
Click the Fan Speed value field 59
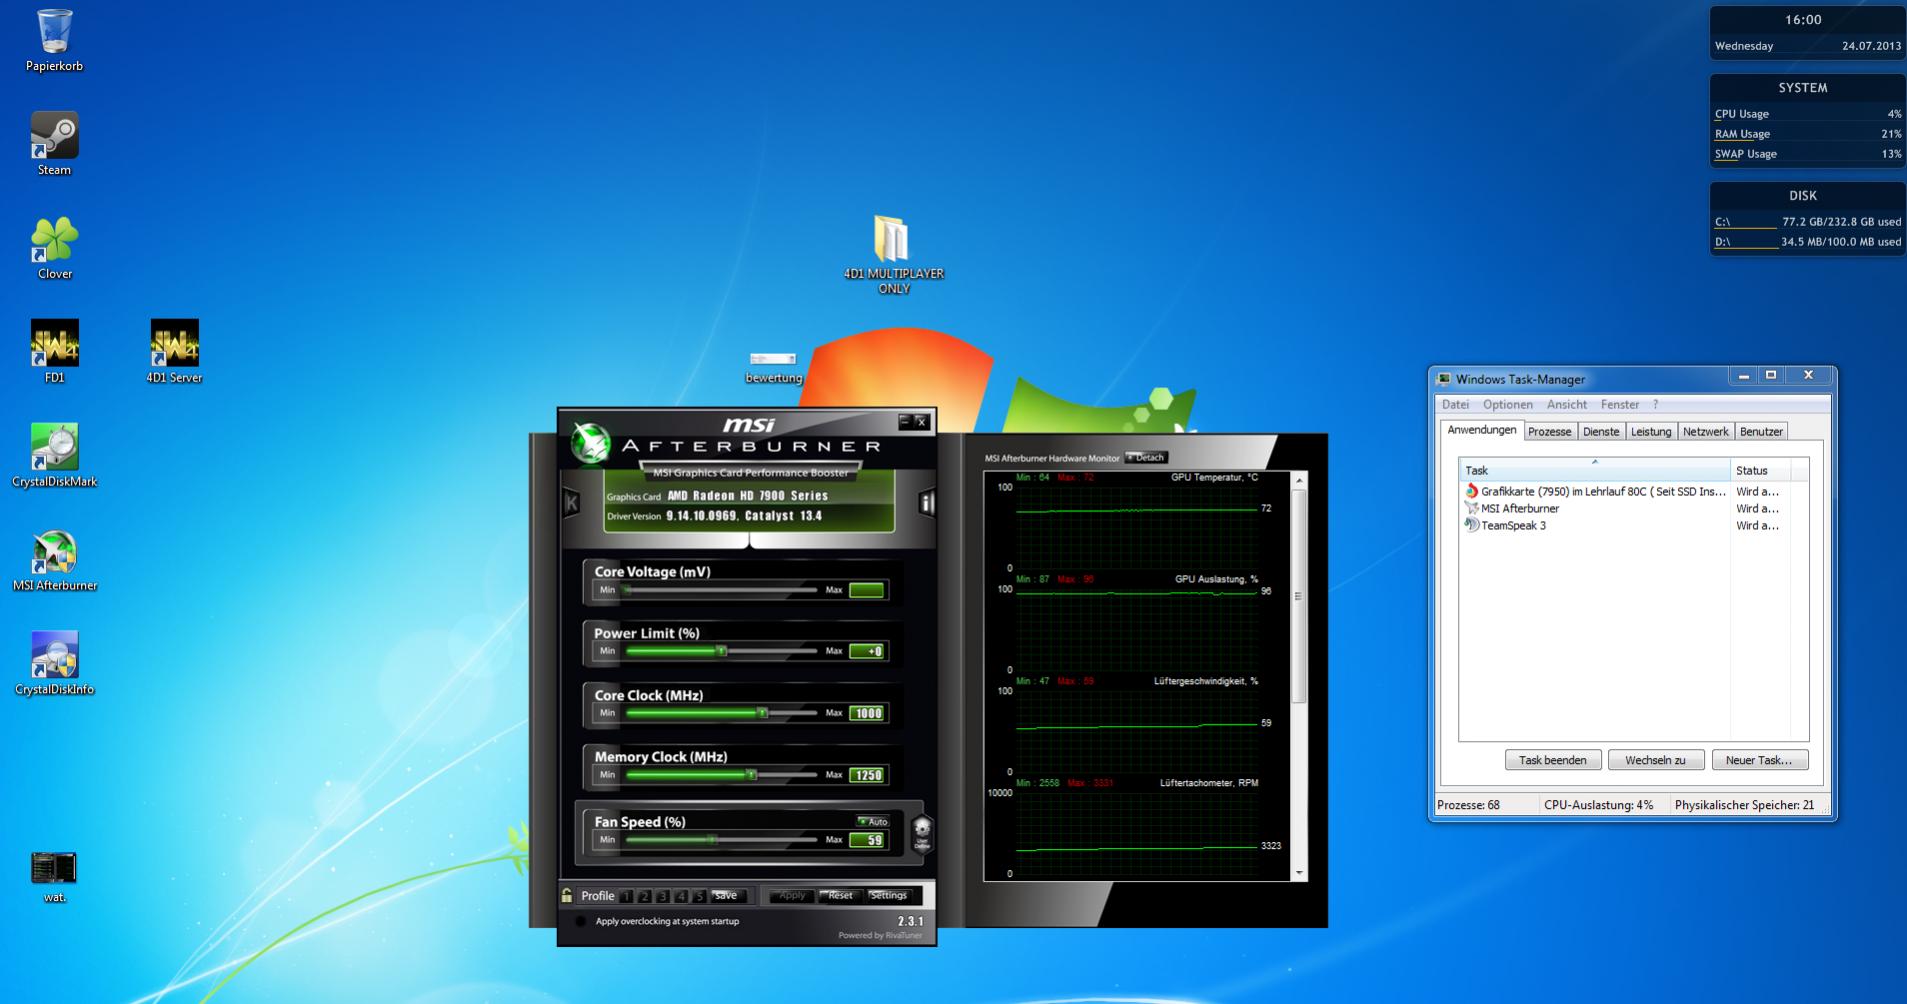867,840
